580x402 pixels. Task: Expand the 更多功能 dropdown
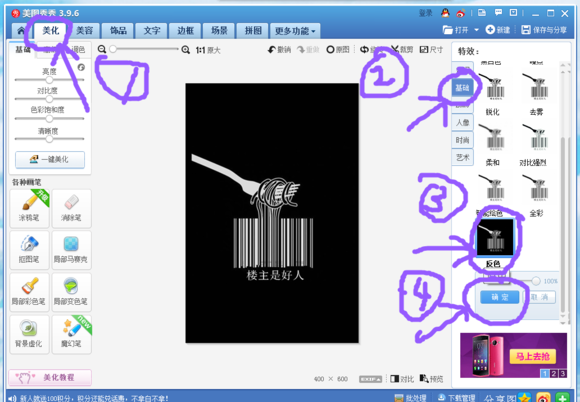[x=295, y=31]
